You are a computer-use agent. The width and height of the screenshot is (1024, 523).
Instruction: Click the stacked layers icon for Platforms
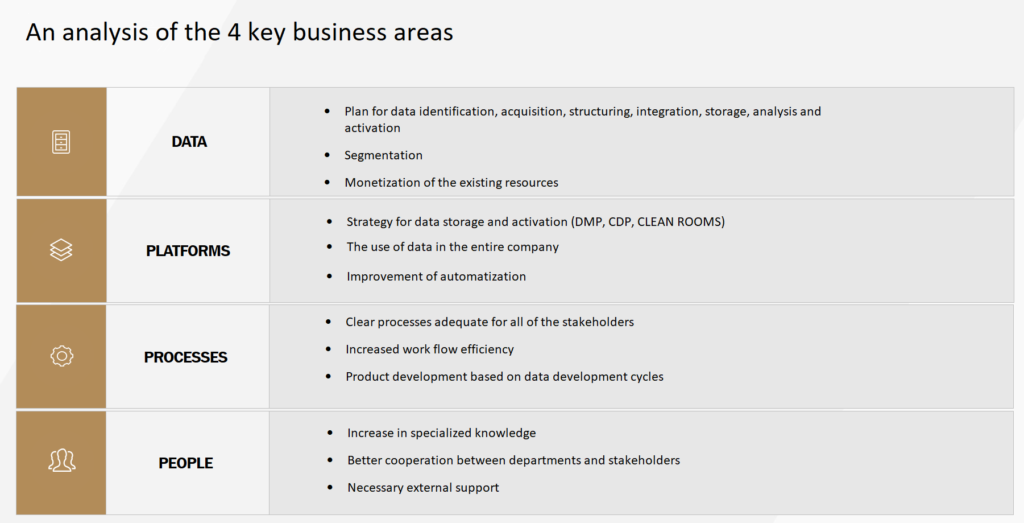tap(61, 250)
